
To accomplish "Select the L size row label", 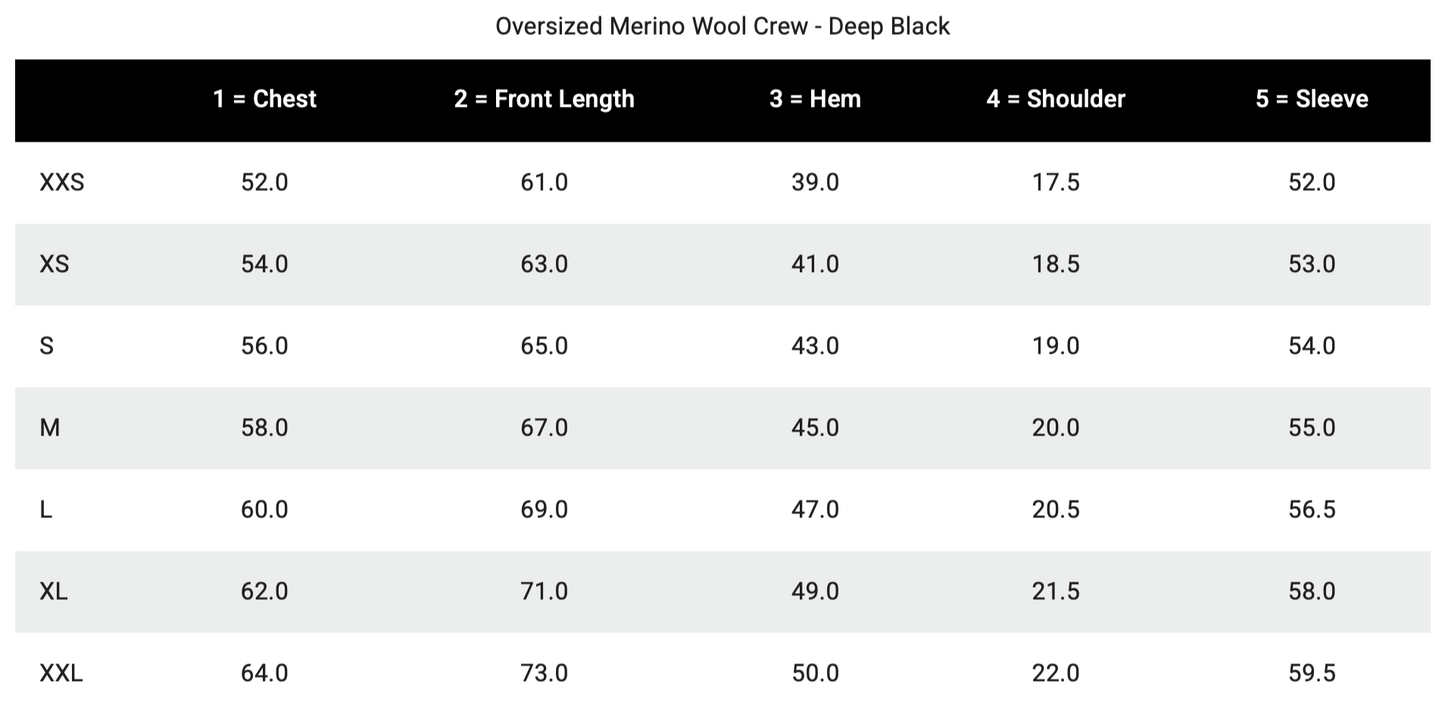I will [x=46, y=510].
